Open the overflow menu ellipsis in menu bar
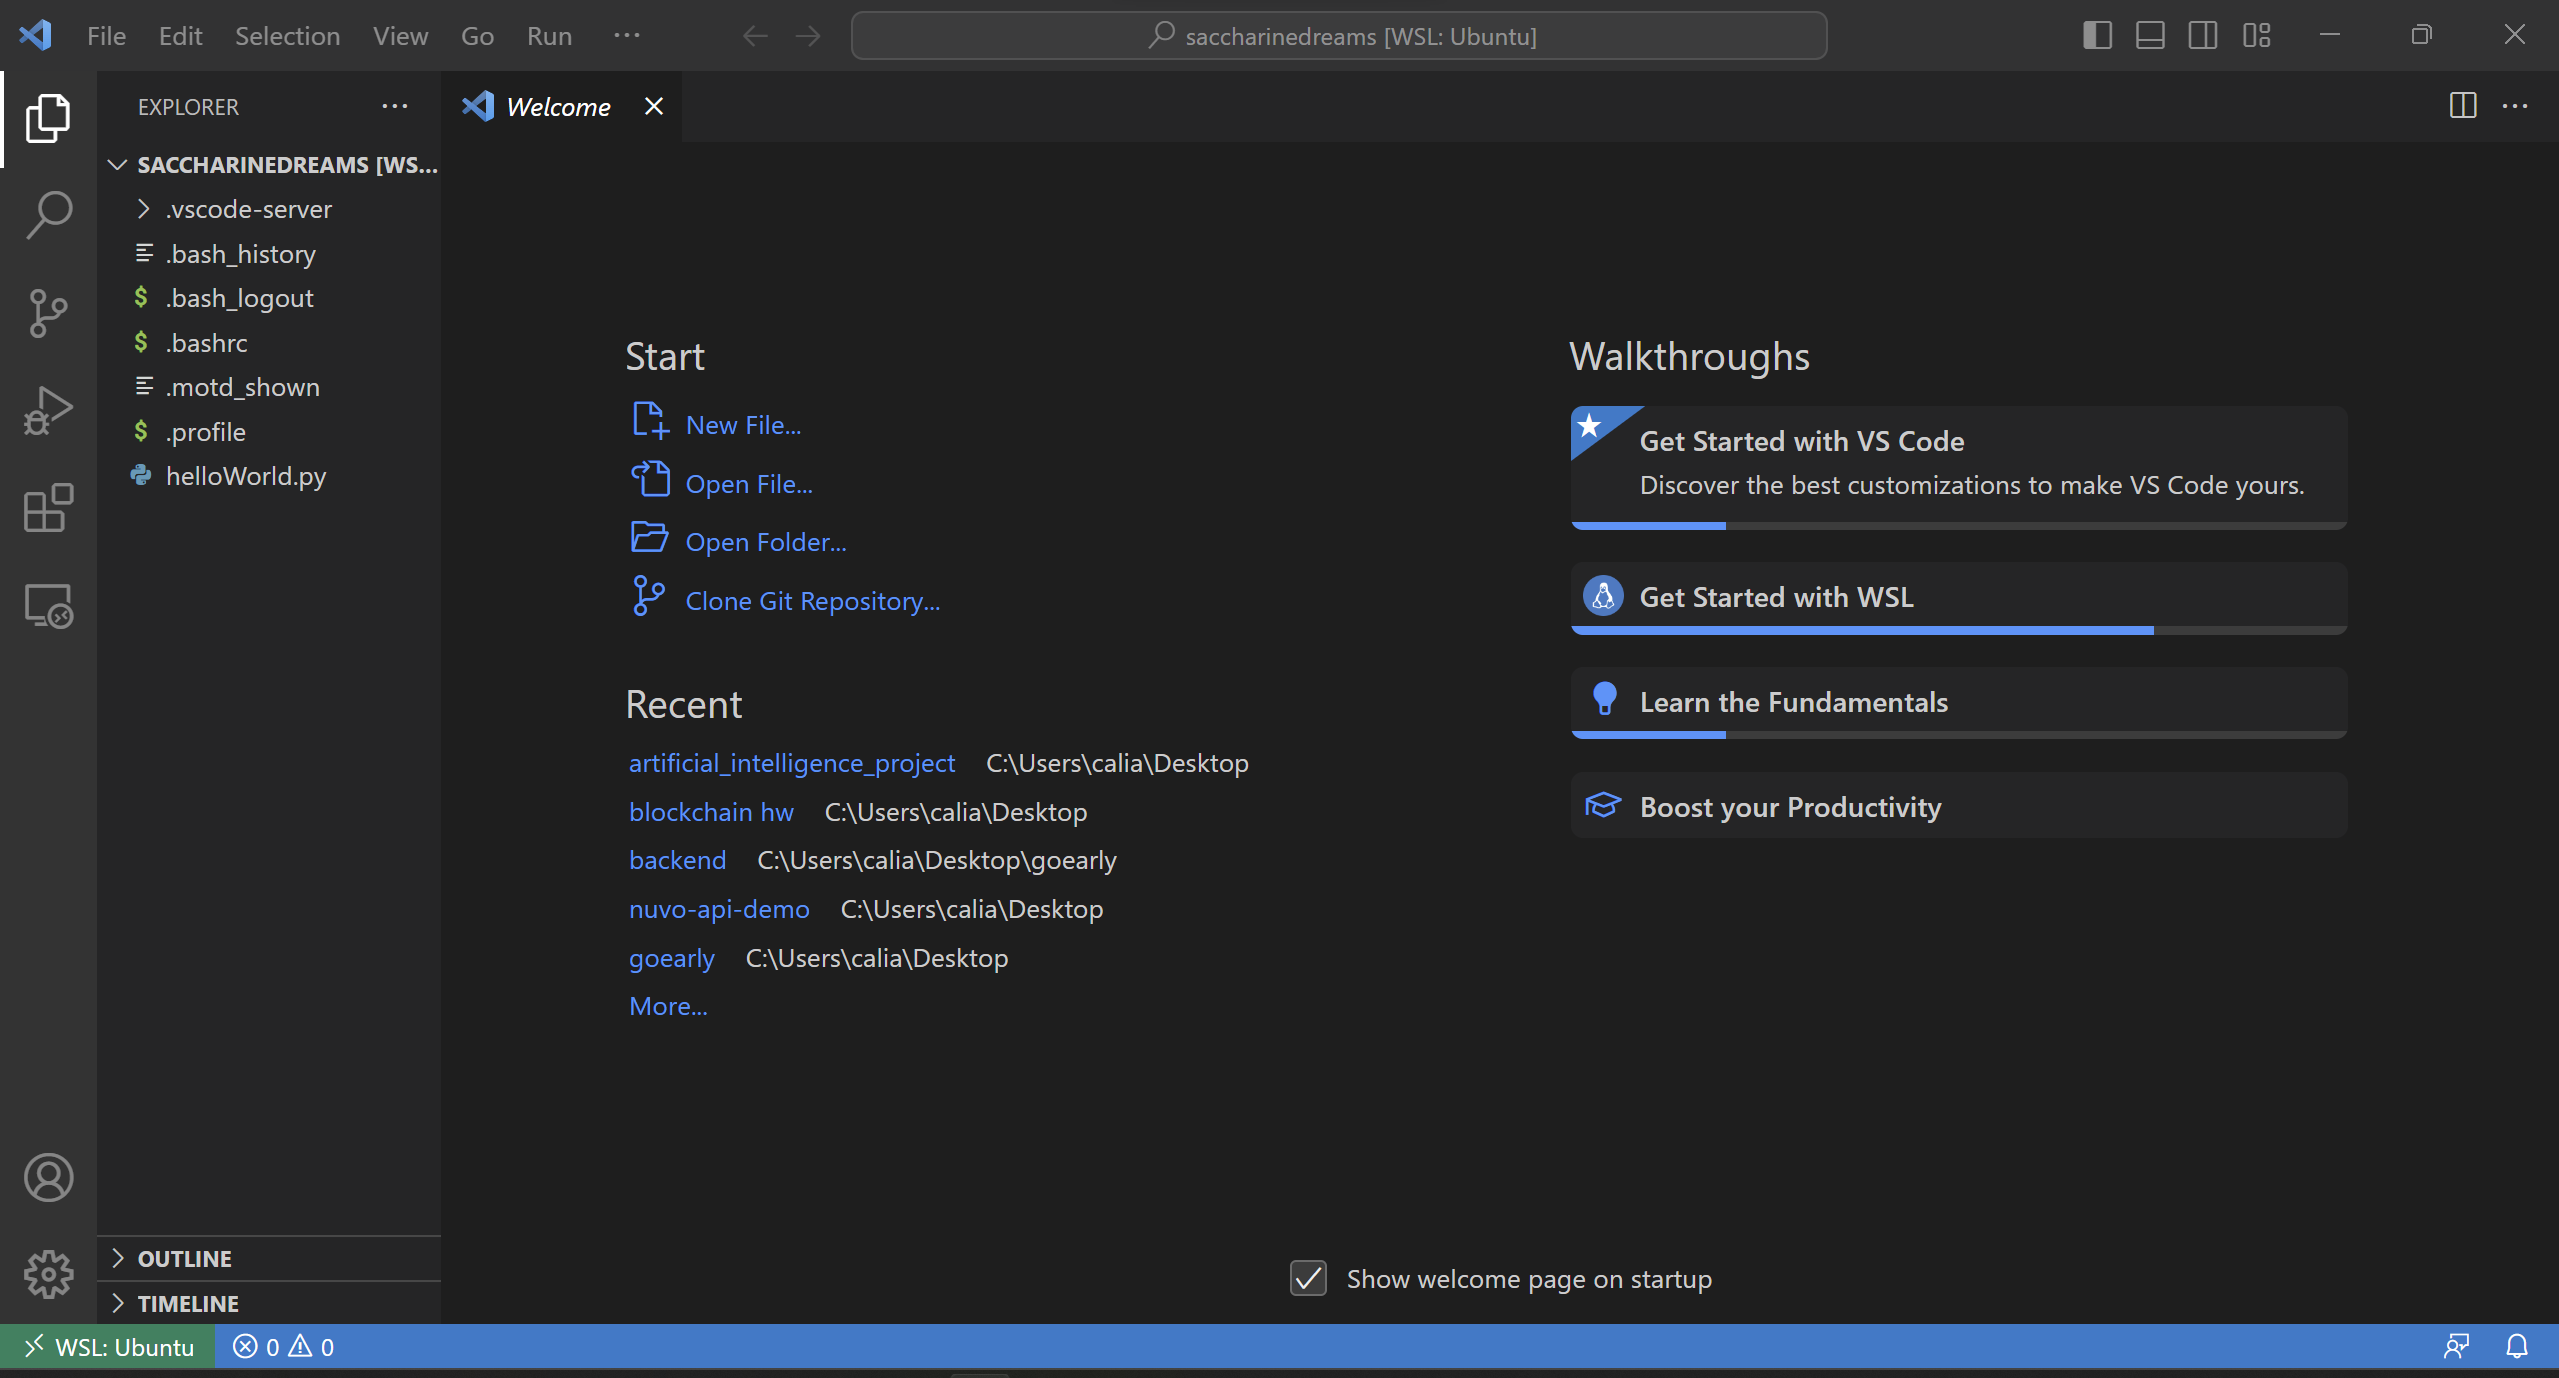Screen dimensions: 2559x1378 tap(627, 35)
